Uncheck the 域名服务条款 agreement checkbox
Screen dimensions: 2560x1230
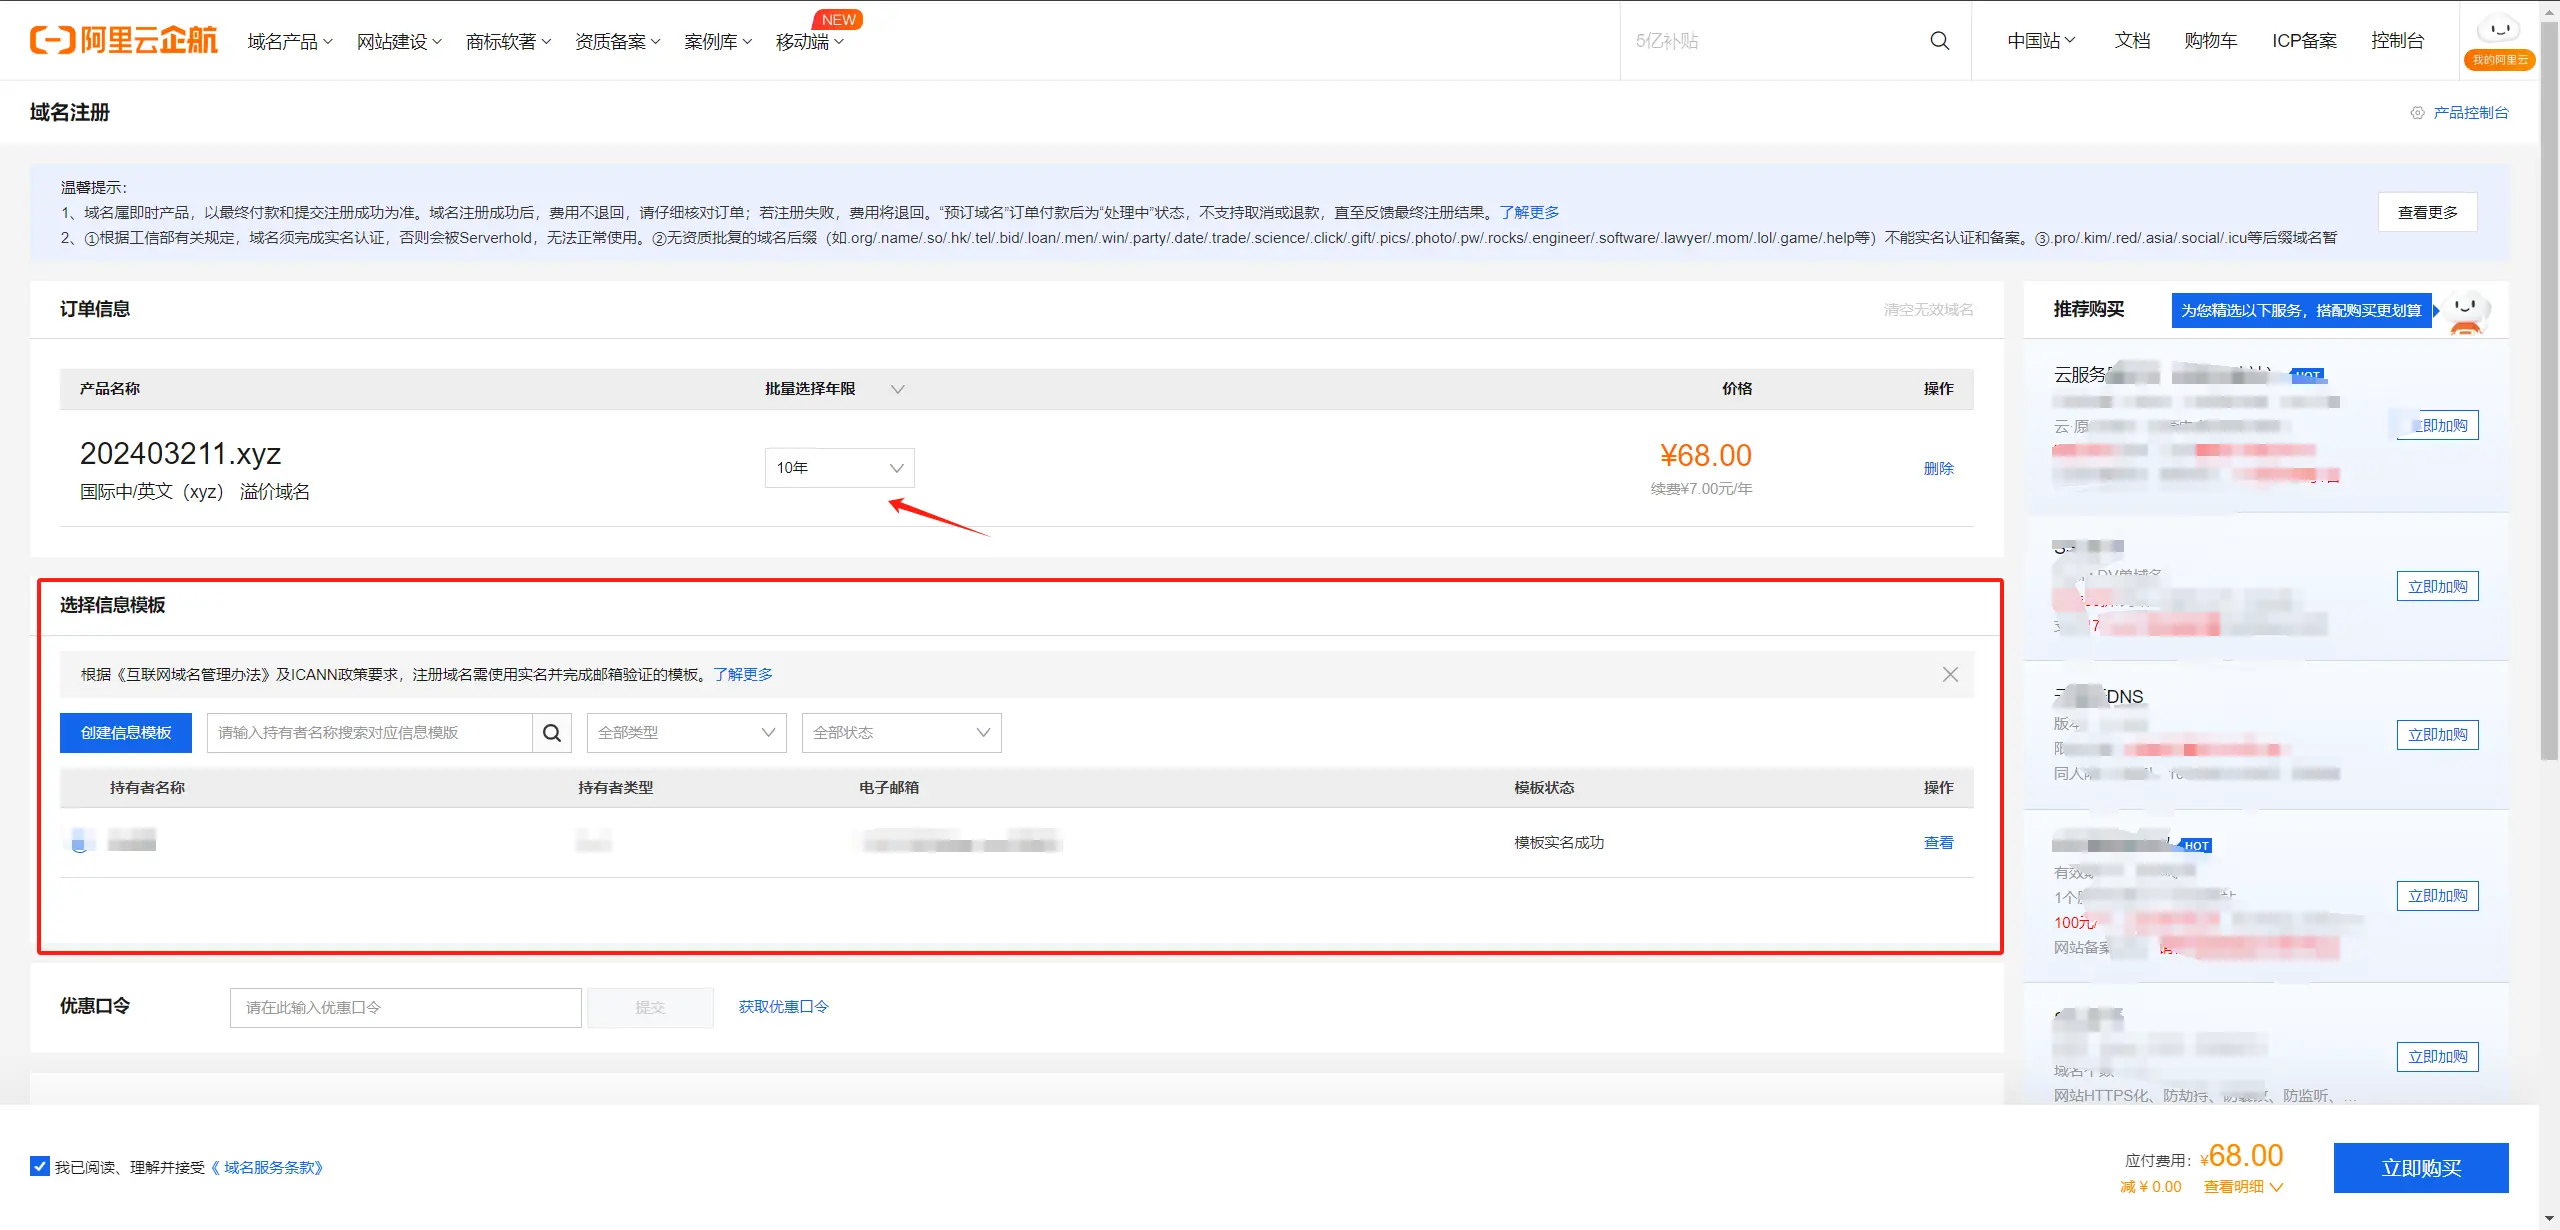[39, 1166]
